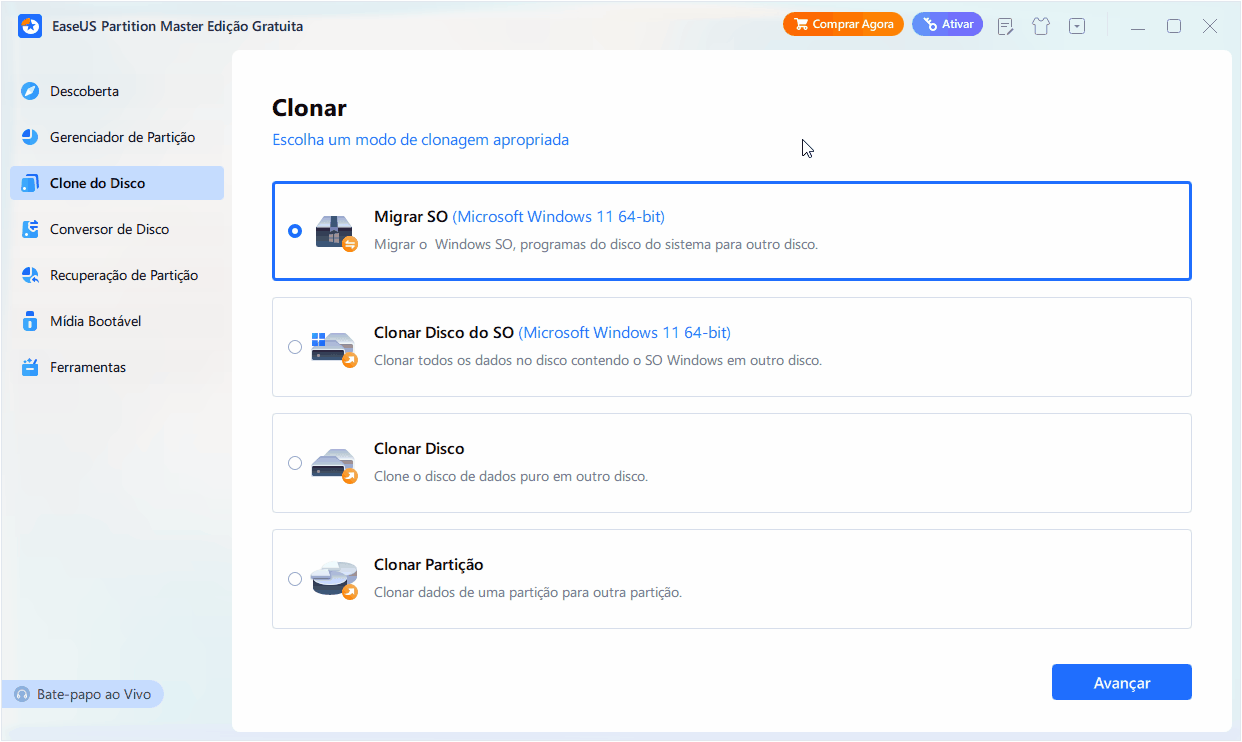Image resolution: width=1242 pixels, height=742 pixels.
Task: Click the Clone do Disco sidebar icon
Action: click(x=30, y=183)
